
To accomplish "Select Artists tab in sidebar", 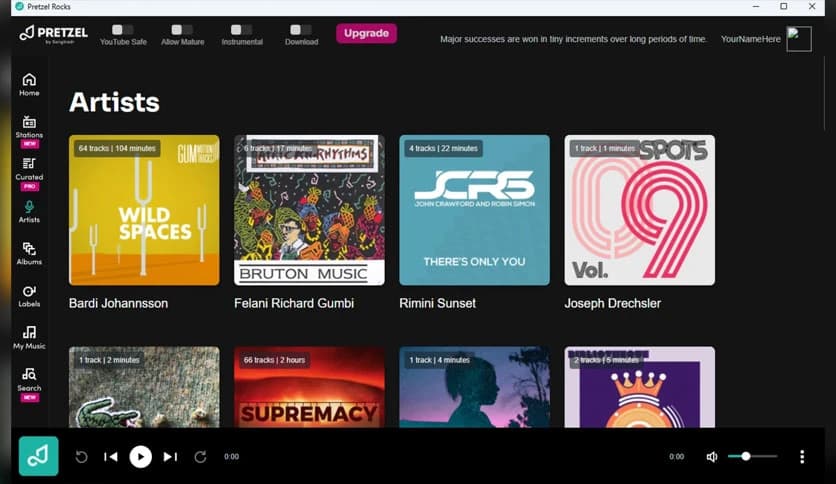I will click(x=29, y=211).
